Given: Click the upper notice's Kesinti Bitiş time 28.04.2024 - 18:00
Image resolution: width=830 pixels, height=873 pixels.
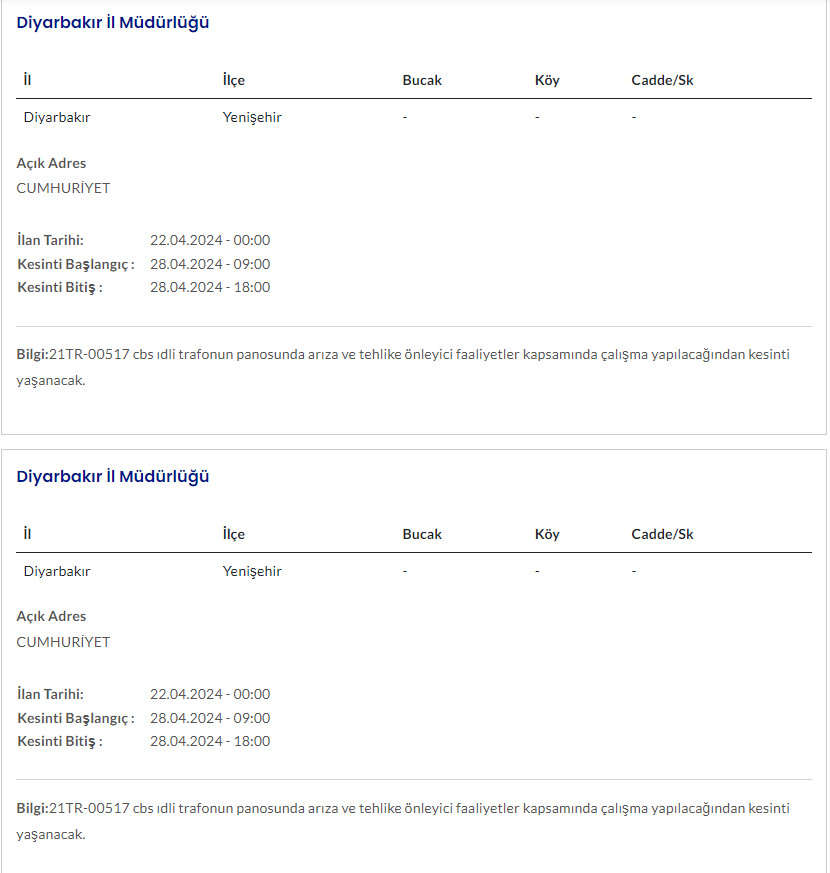Looking at the screenshot, I should pyautogui.click(x=210, y=287).
